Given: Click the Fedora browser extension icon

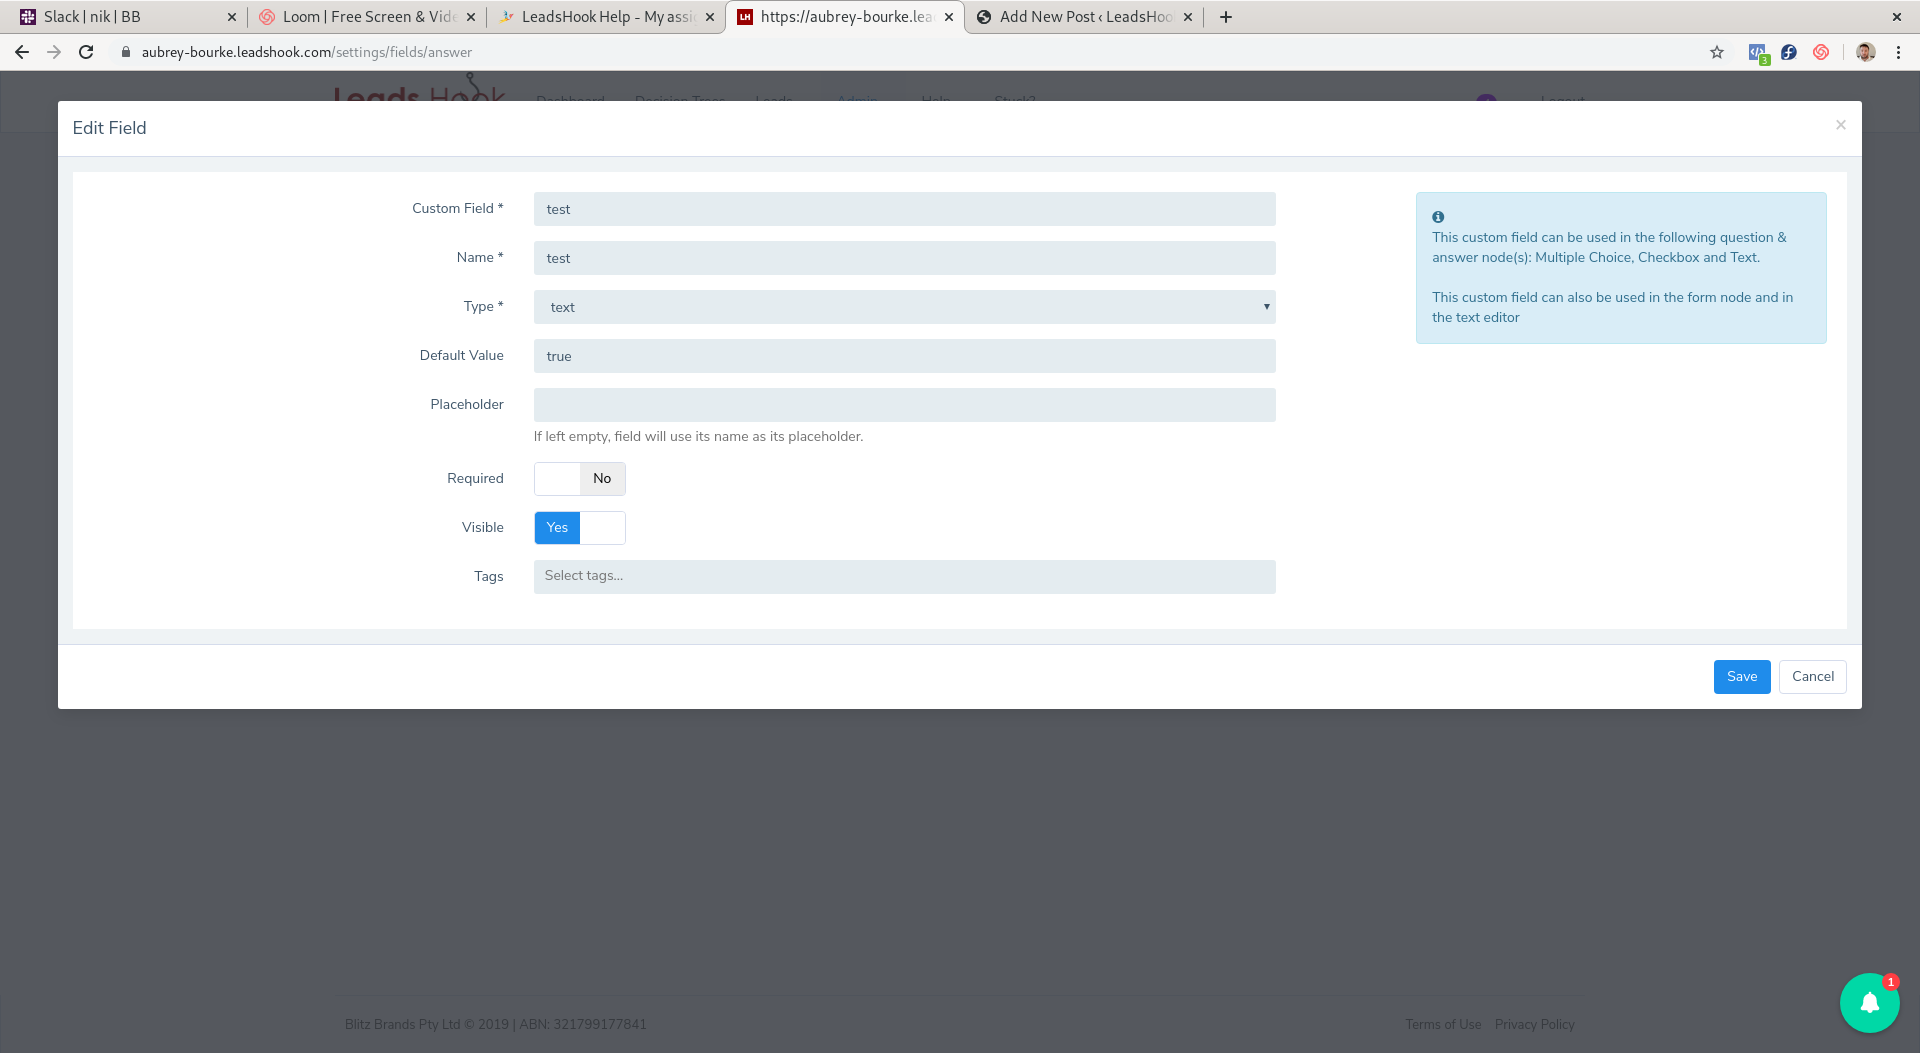Looking at the screenshot, I should click(1789, 52).
